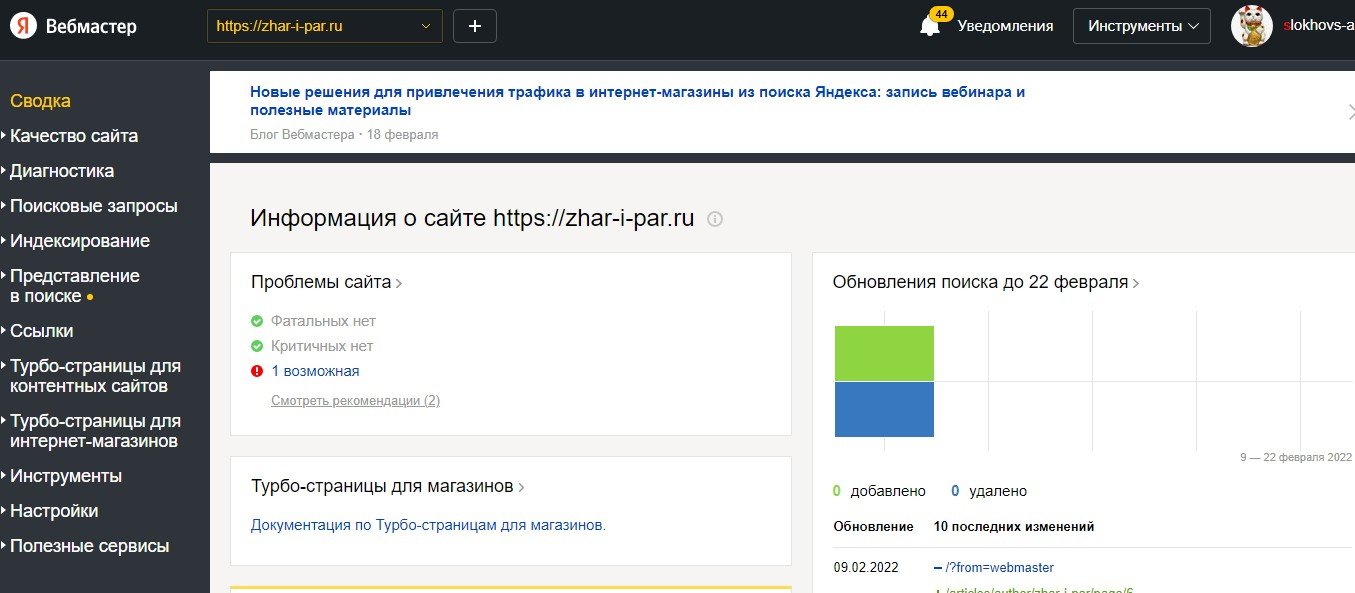Expand Диагностика sidebar section
Screen dimensions: 1355x593
point(62,171)
